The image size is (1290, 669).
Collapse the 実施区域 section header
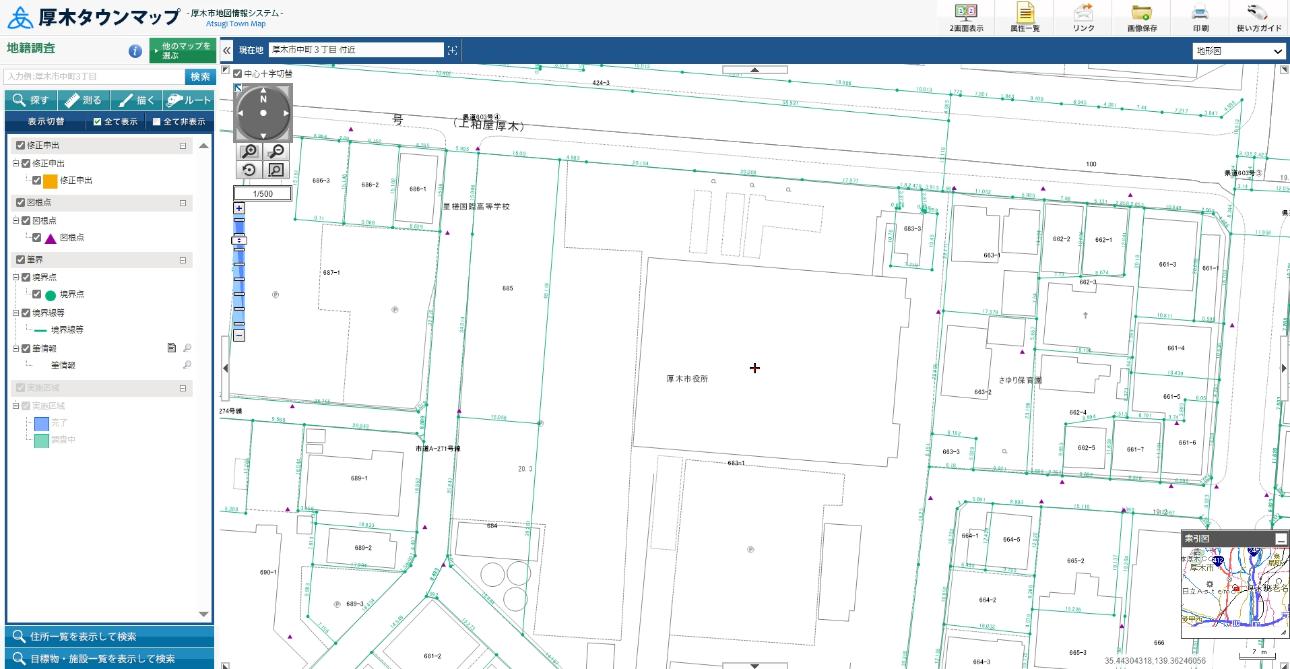pos(183,388)
